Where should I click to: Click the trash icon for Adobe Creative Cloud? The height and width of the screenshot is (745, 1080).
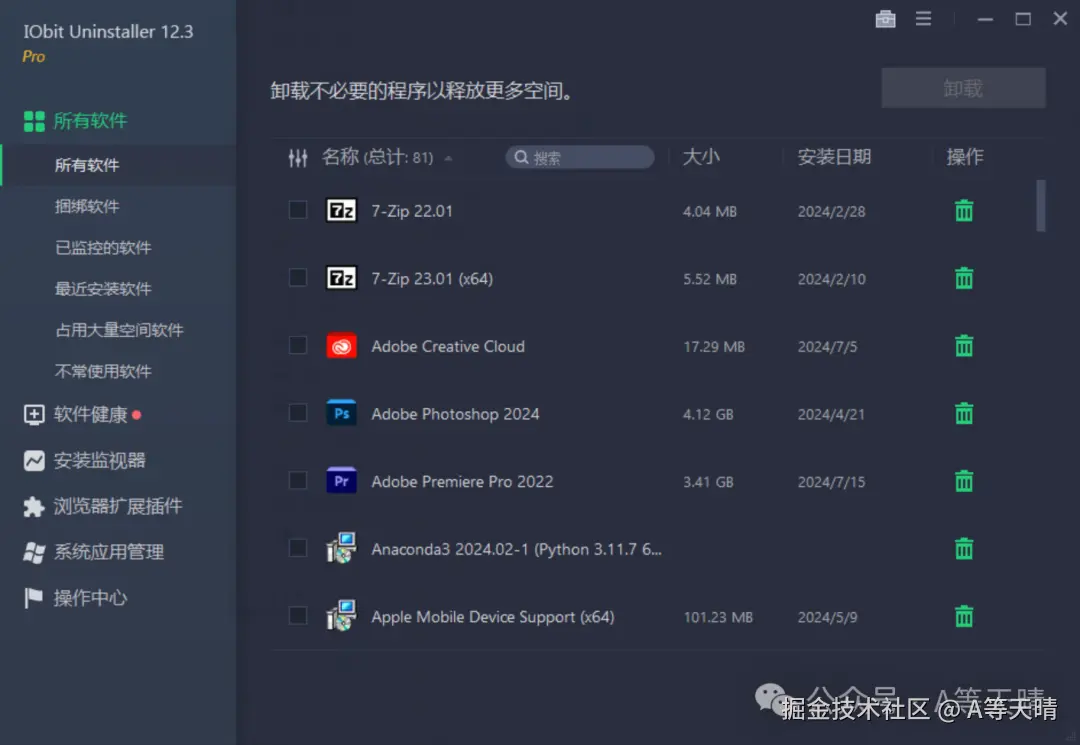click(964, 346)
